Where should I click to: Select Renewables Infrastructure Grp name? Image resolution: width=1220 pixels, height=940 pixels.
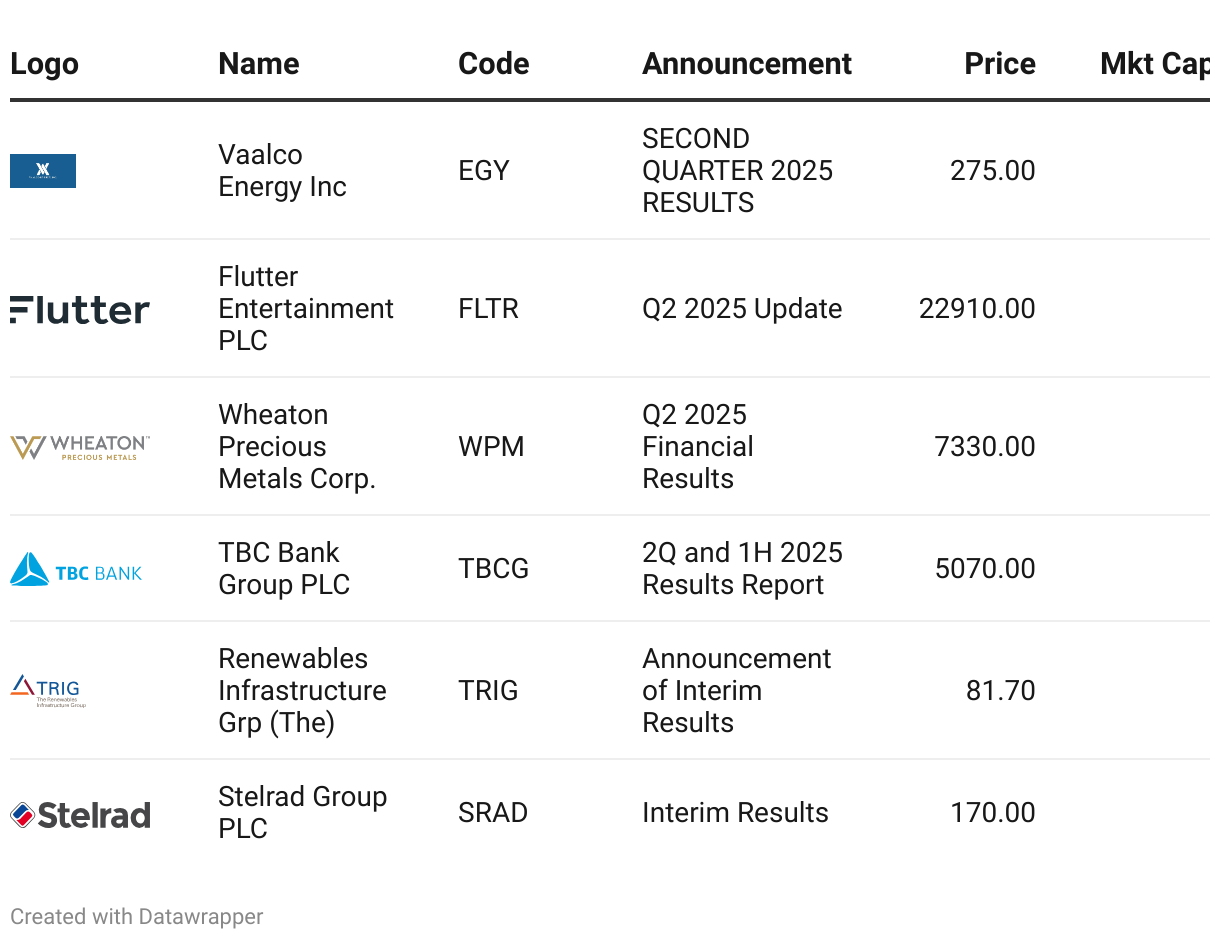pyautogui.click(x=302, y=691)
